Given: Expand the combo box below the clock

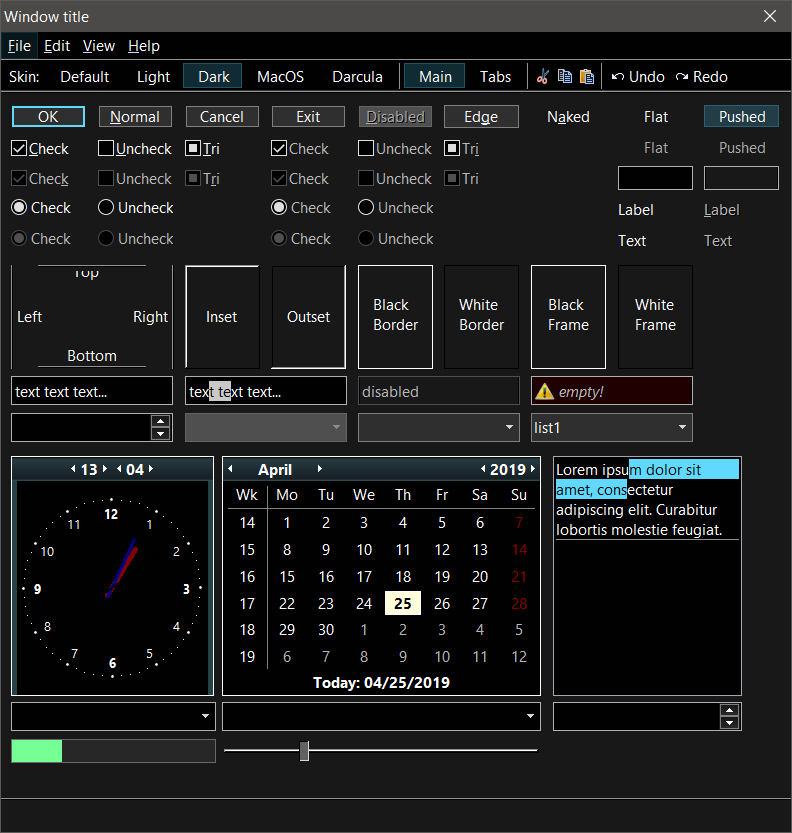Looking at the screenshot, I should coord(205,717).
